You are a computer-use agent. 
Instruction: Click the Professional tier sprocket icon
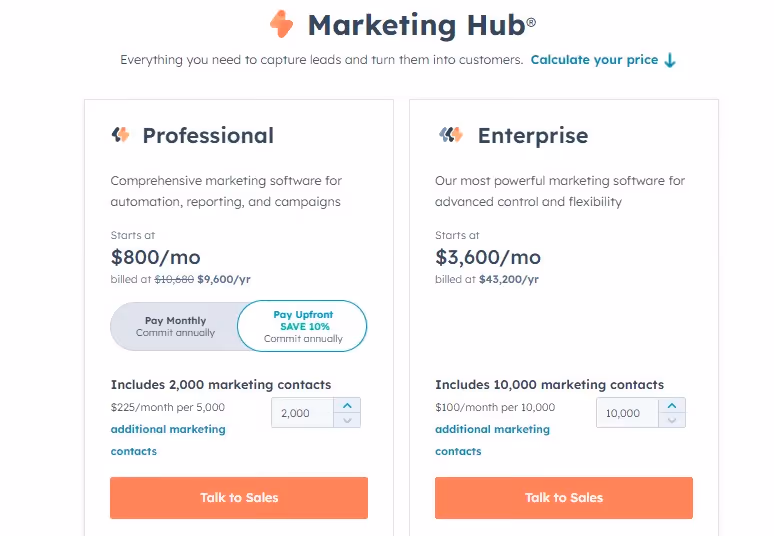[x=120, y=134]
